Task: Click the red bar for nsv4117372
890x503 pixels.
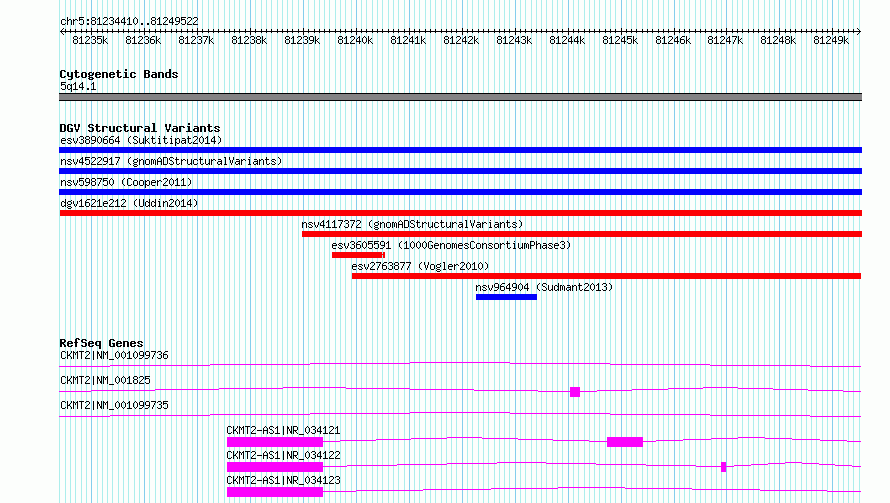Action: [582, 234]
